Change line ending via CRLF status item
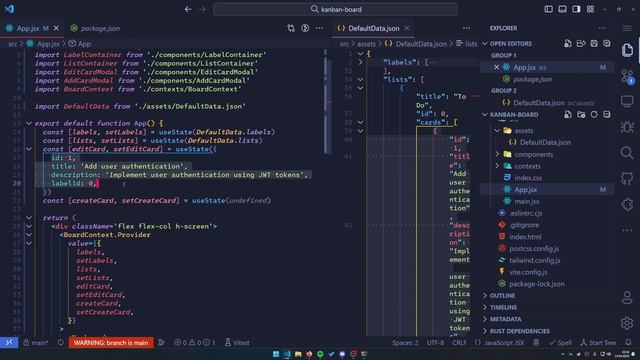The width and height of the screenshot is (640, 360). tap(459, 343)
